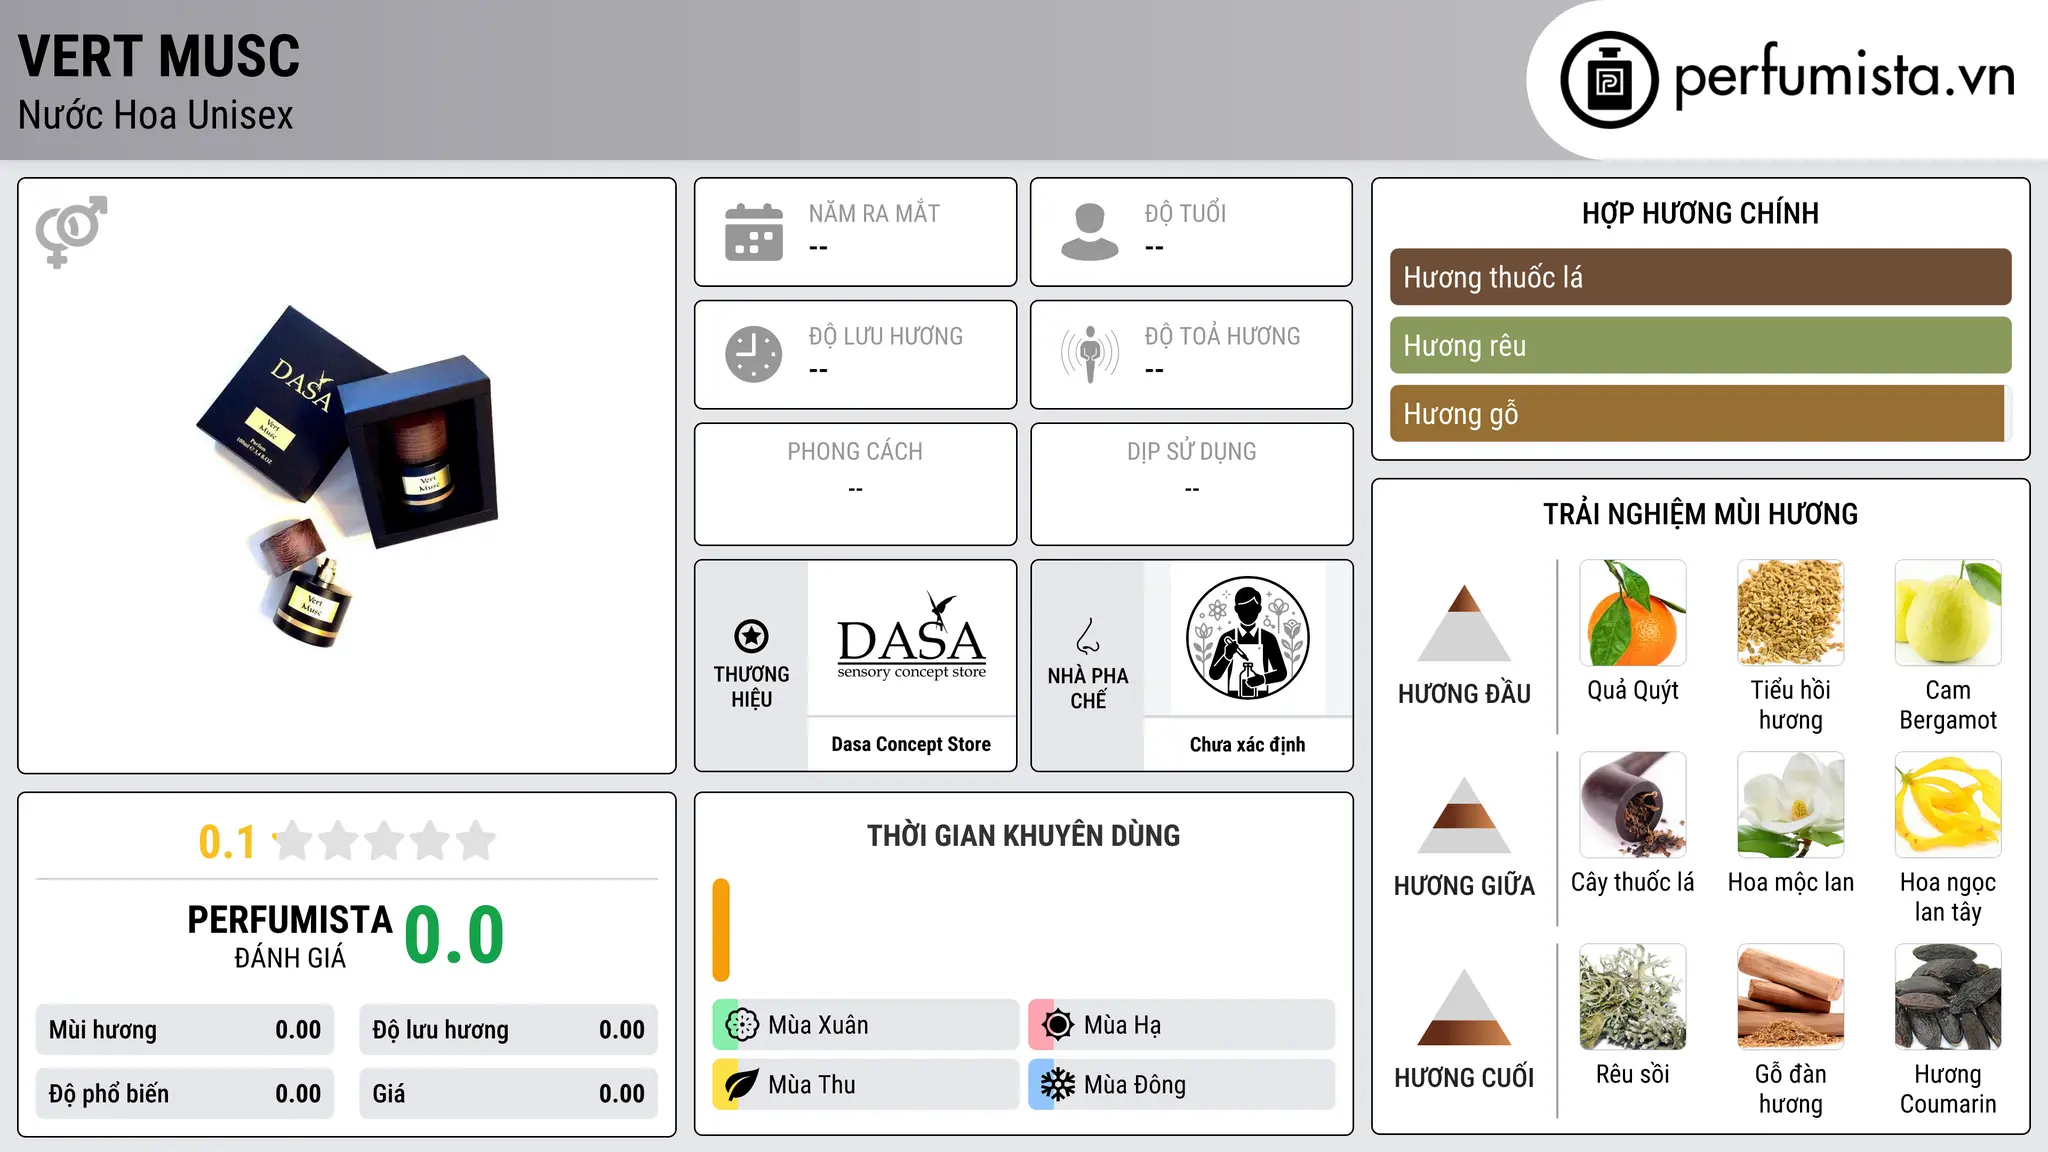2048x1152 pixels.
Task: Click the Hương rêu accord bar
Action: (1700, 345)
